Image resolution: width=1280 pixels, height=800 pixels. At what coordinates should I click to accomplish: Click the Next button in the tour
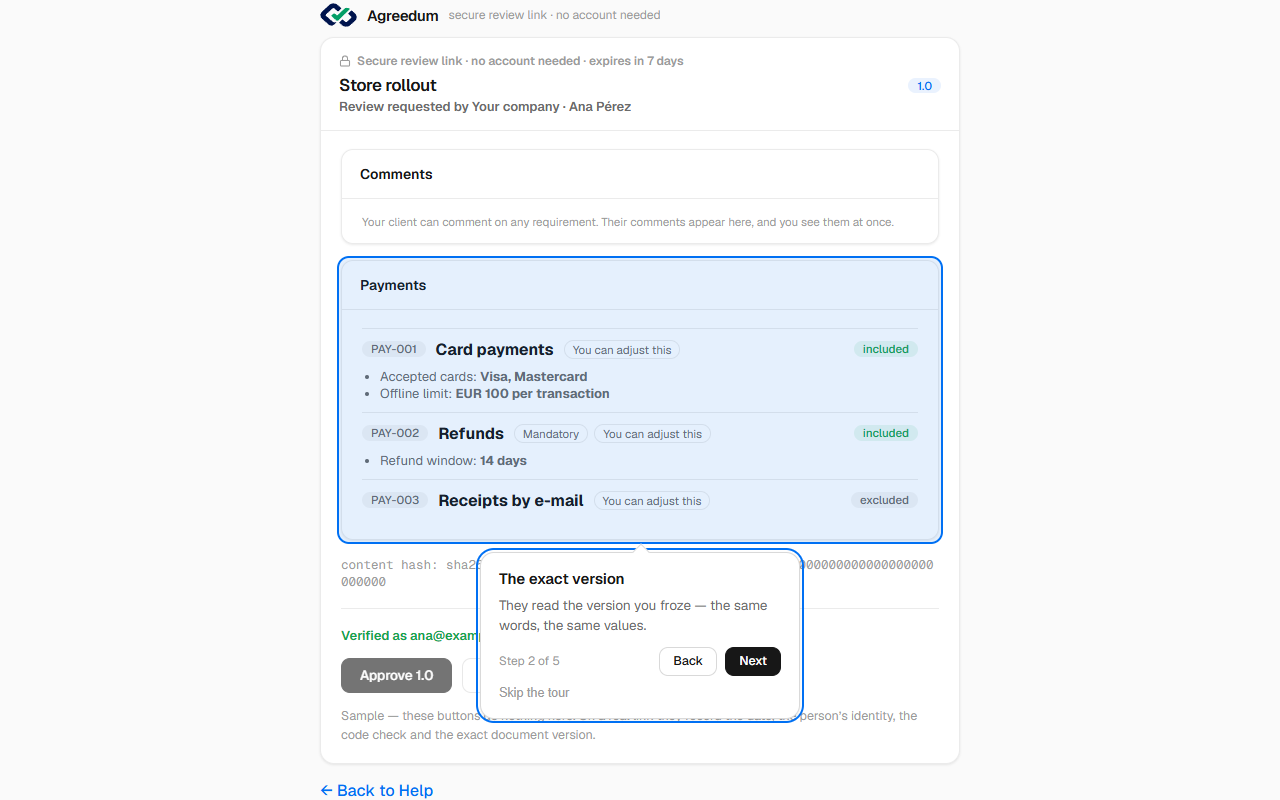[753, 661]
